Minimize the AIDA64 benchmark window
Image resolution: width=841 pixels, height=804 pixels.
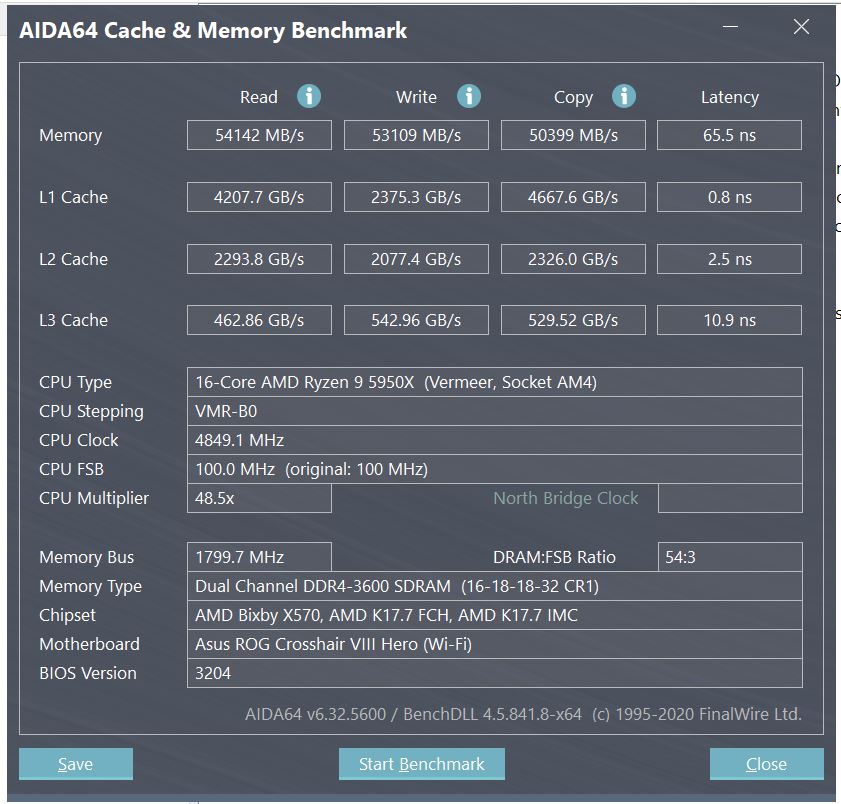(x=730, y=27)
